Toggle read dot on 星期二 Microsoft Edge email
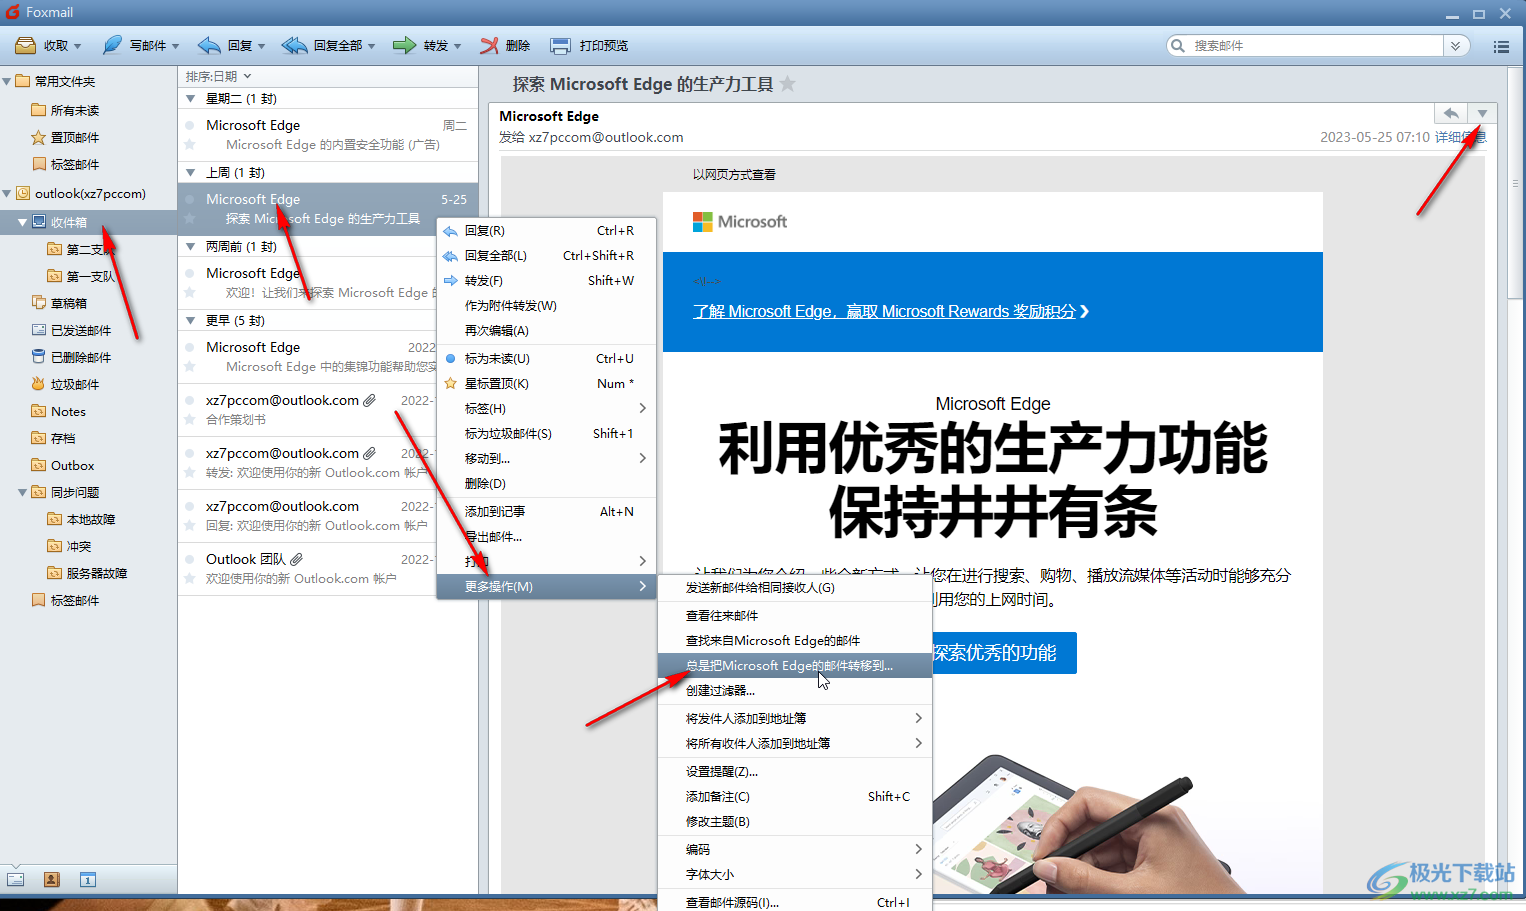The width and height of the screenshot is (1526, 911). click(x=189, y=125)
